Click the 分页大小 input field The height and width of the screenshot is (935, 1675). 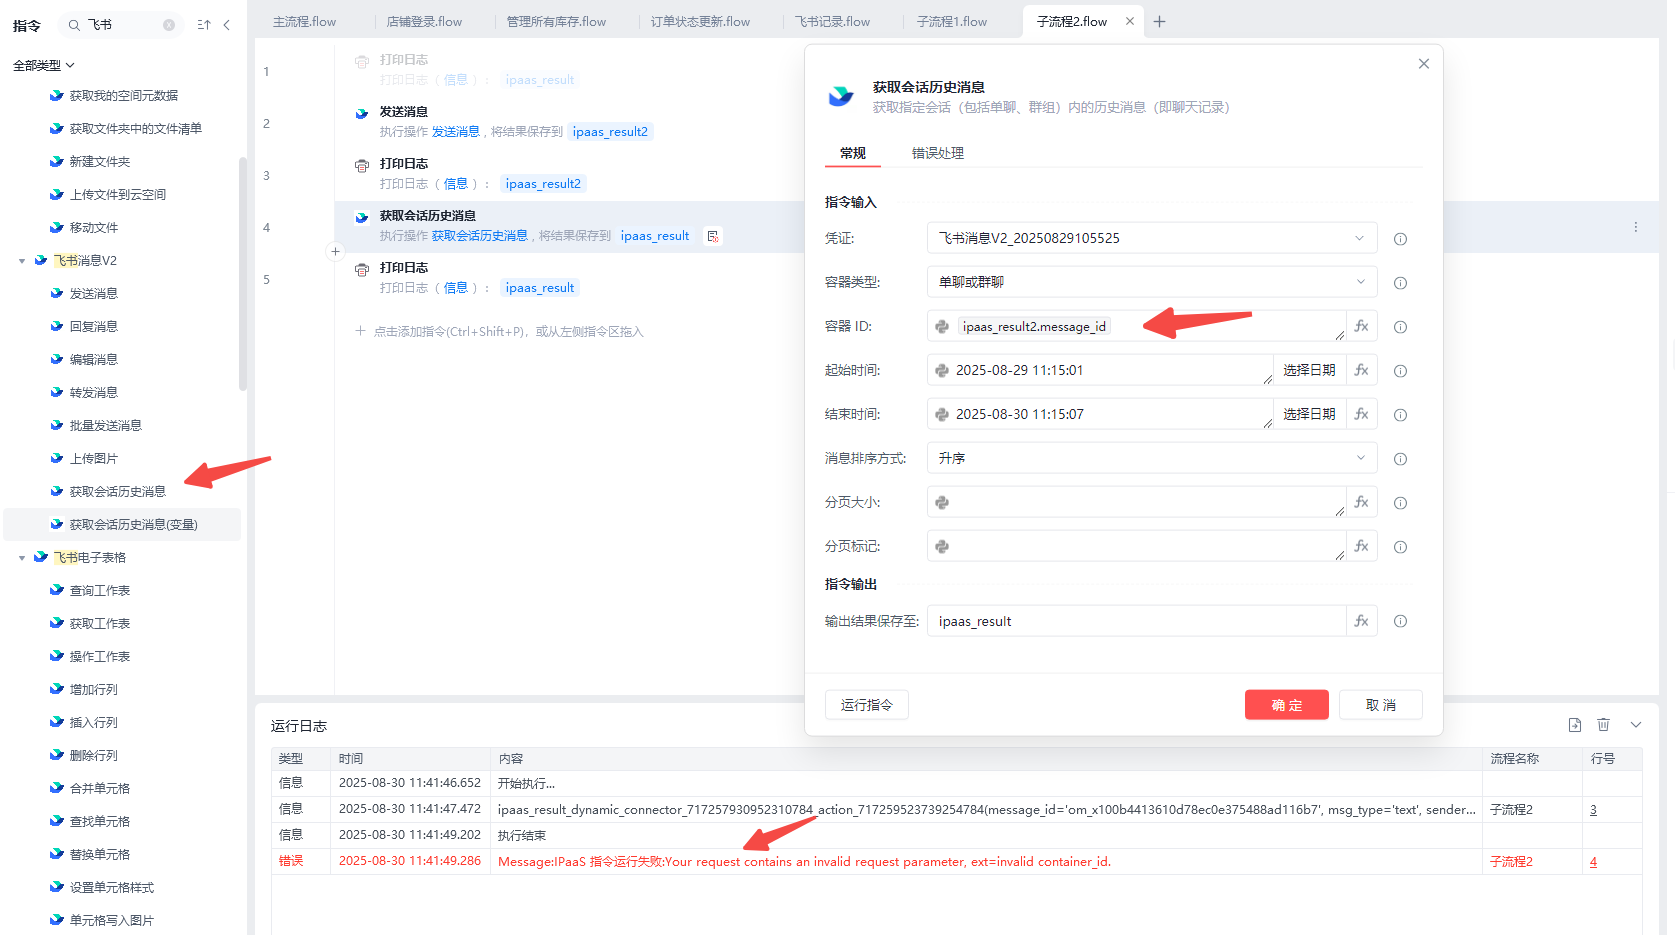tap(1136, 502)
